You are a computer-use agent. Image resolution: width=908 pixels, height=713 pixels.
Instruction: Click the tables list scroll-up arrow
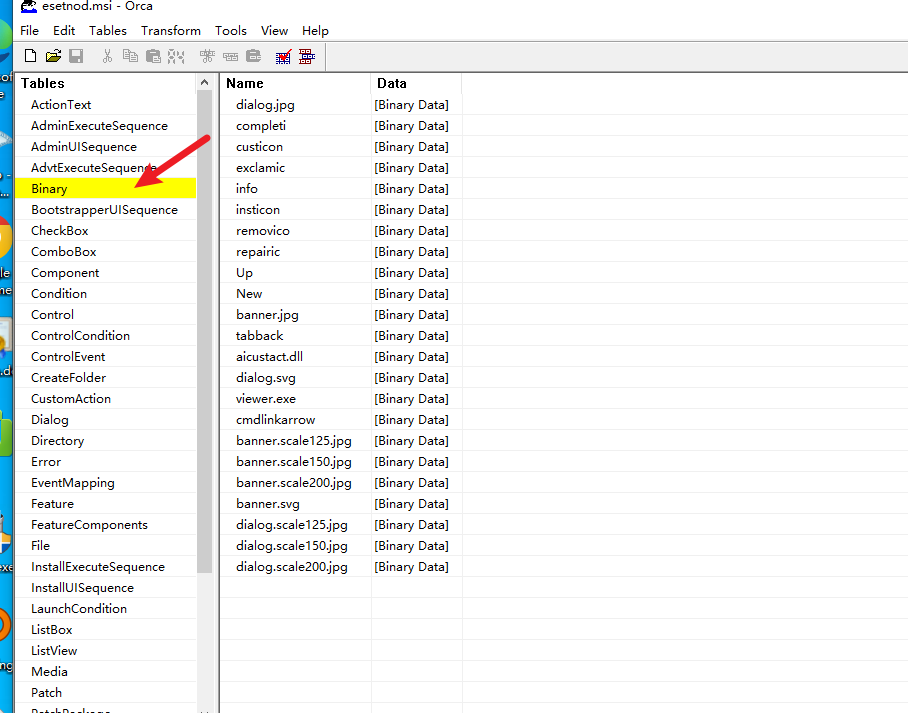coord(205,83)
